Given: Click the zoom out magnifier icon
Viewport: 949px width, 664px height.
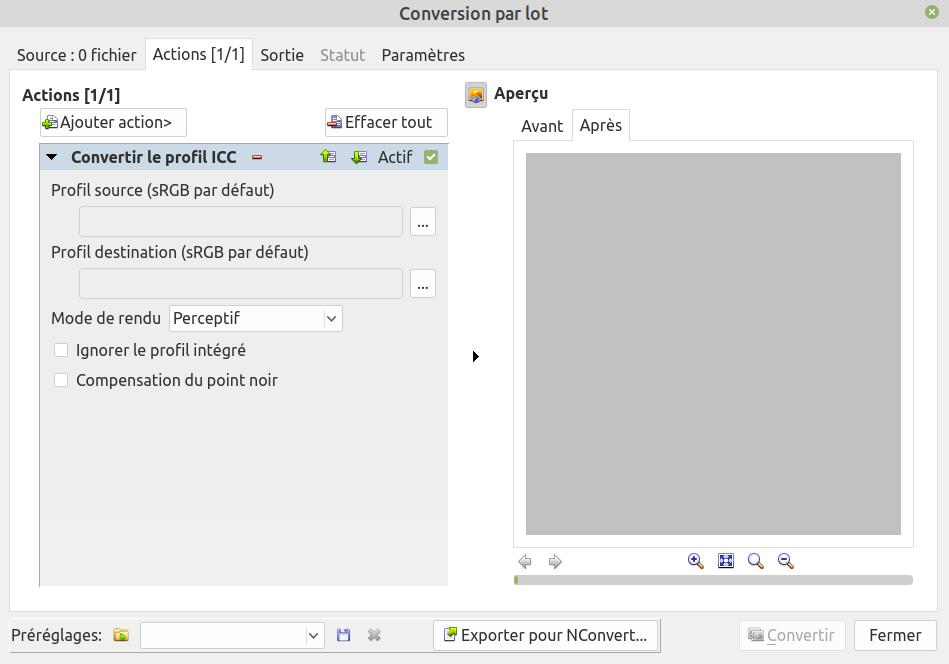Looking at the screenshot, I should (x=786, y=561).
